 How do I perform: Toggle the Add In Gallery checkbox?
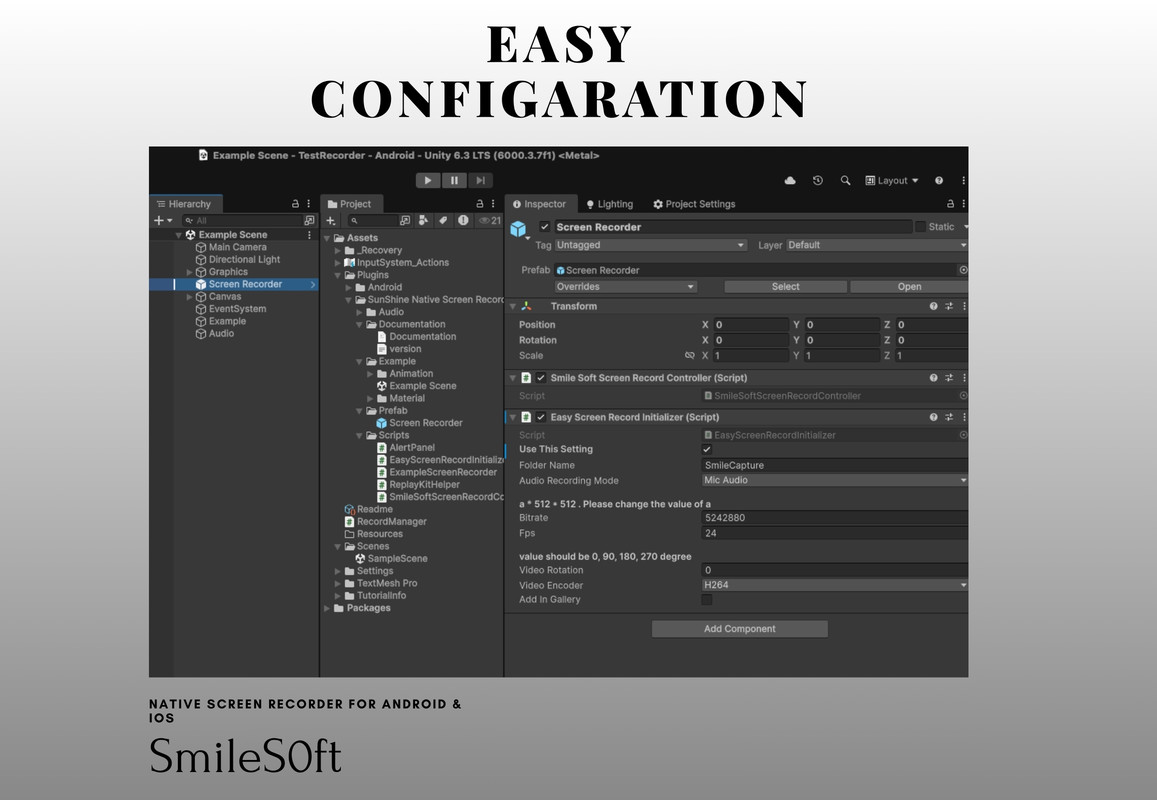tap(707, 600)
